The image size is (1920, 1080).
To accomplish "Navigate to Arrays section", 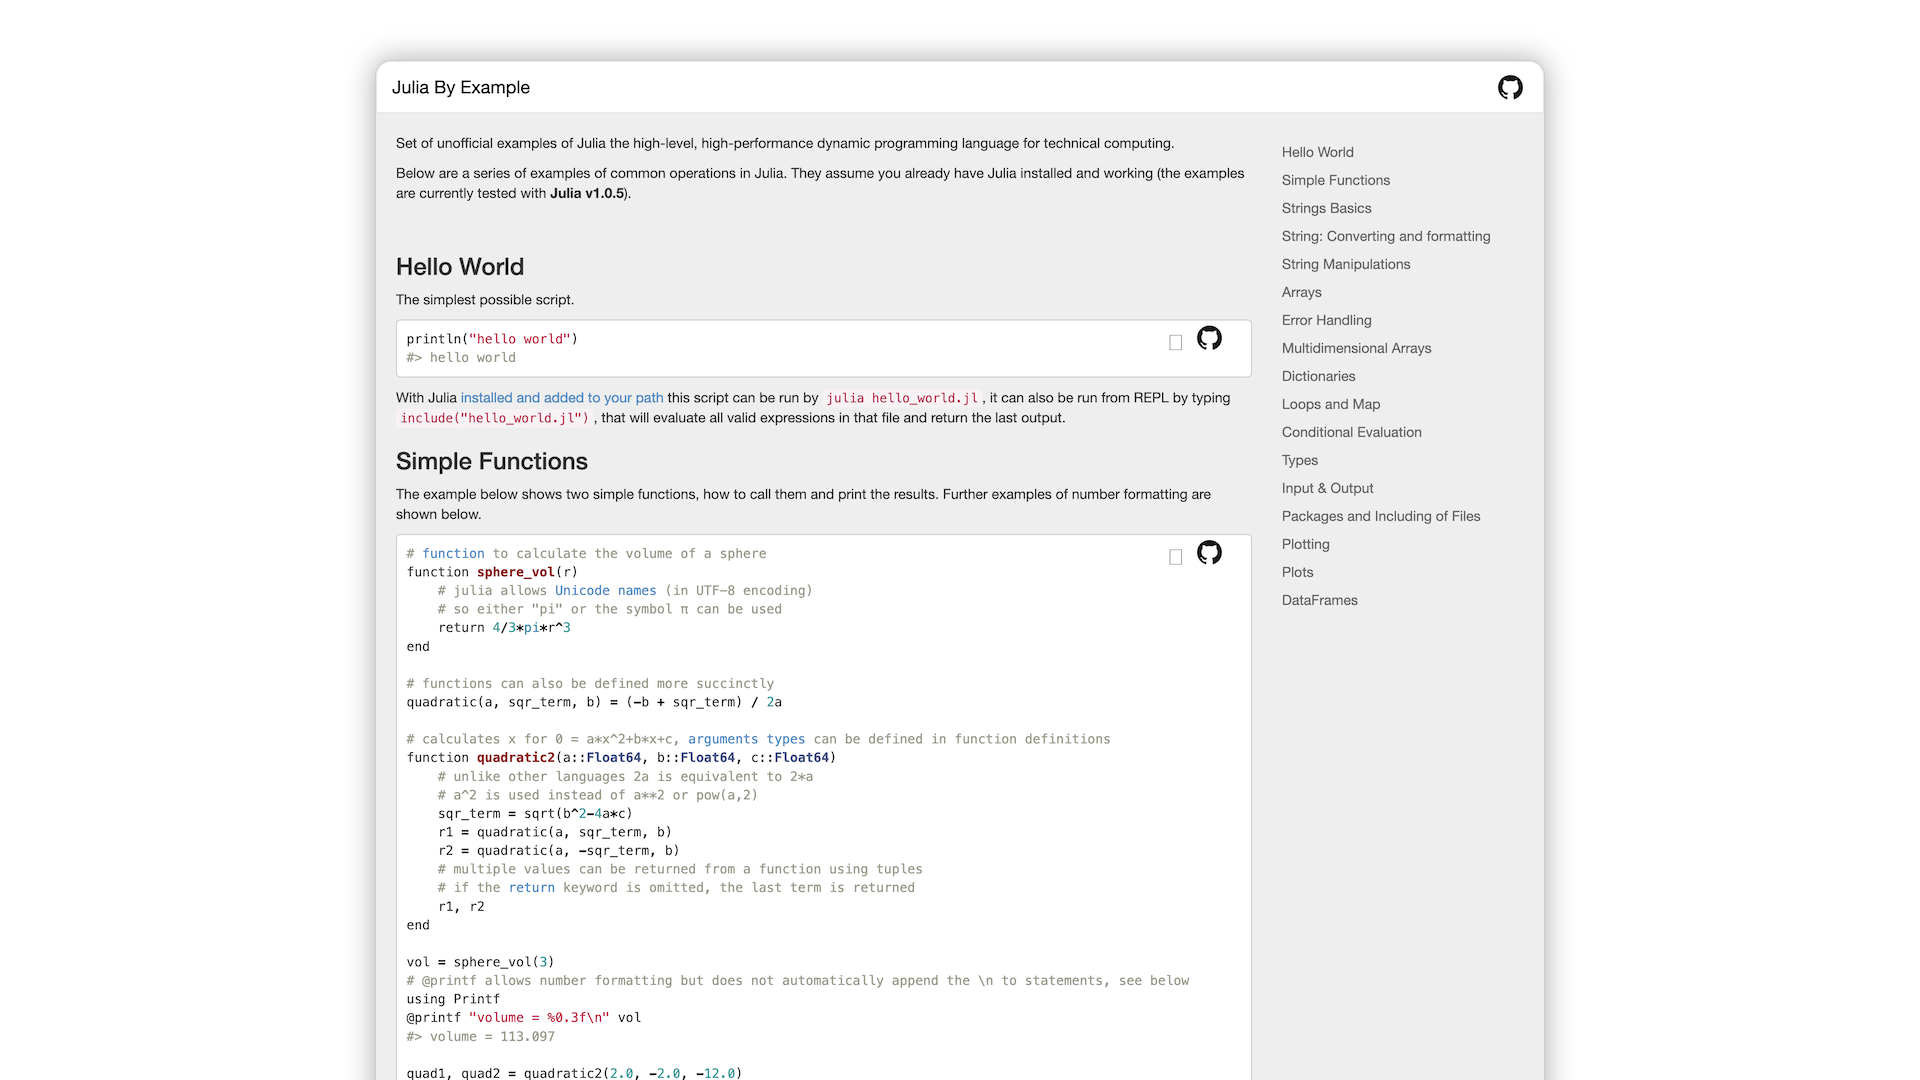I will (x=1302, y=292).
